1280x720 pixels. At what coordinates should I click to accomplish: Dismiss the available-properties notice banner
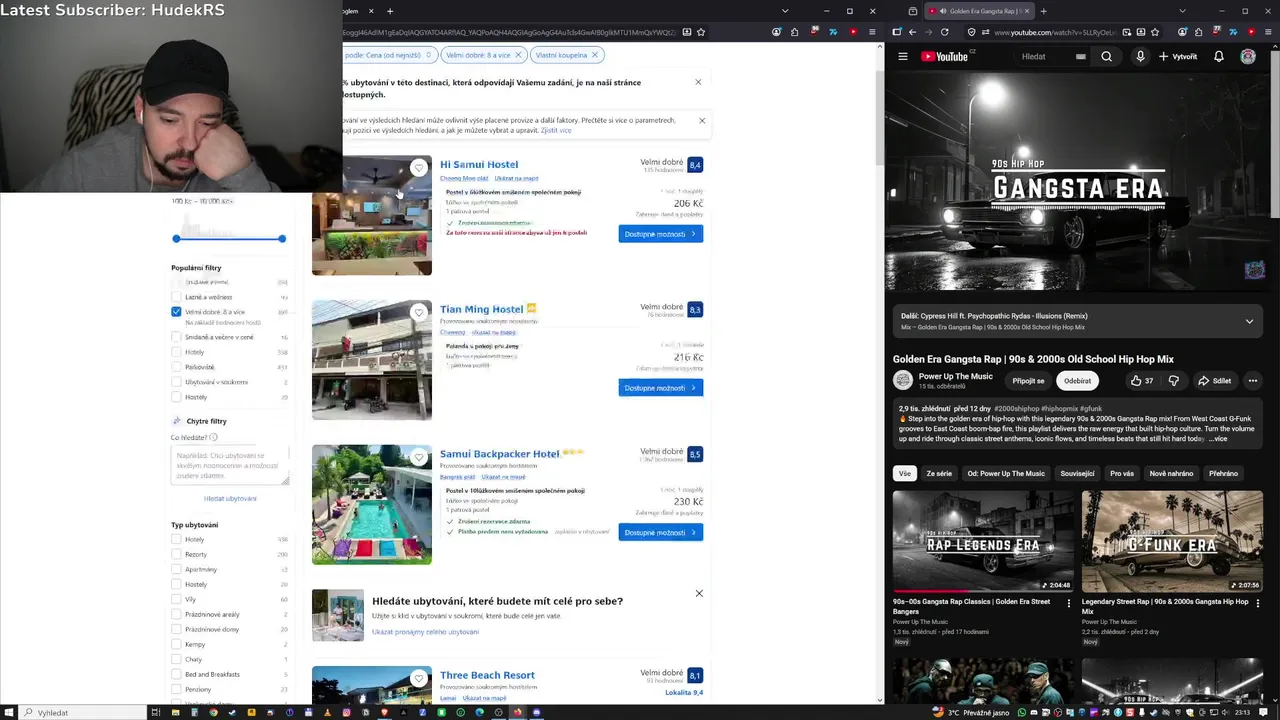(698, 82)
